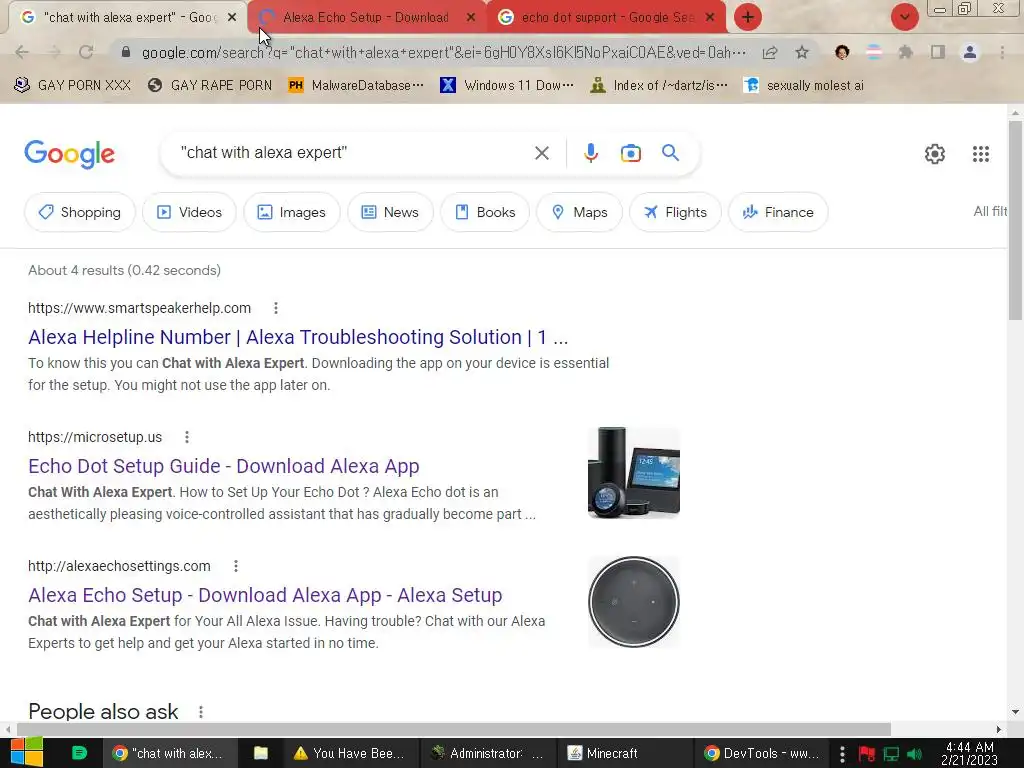Image resolution: width=1024 pixels, height=768 pixels.
Task: Show hidden tray icons overflow dots
Action: (x=842, y=754)
